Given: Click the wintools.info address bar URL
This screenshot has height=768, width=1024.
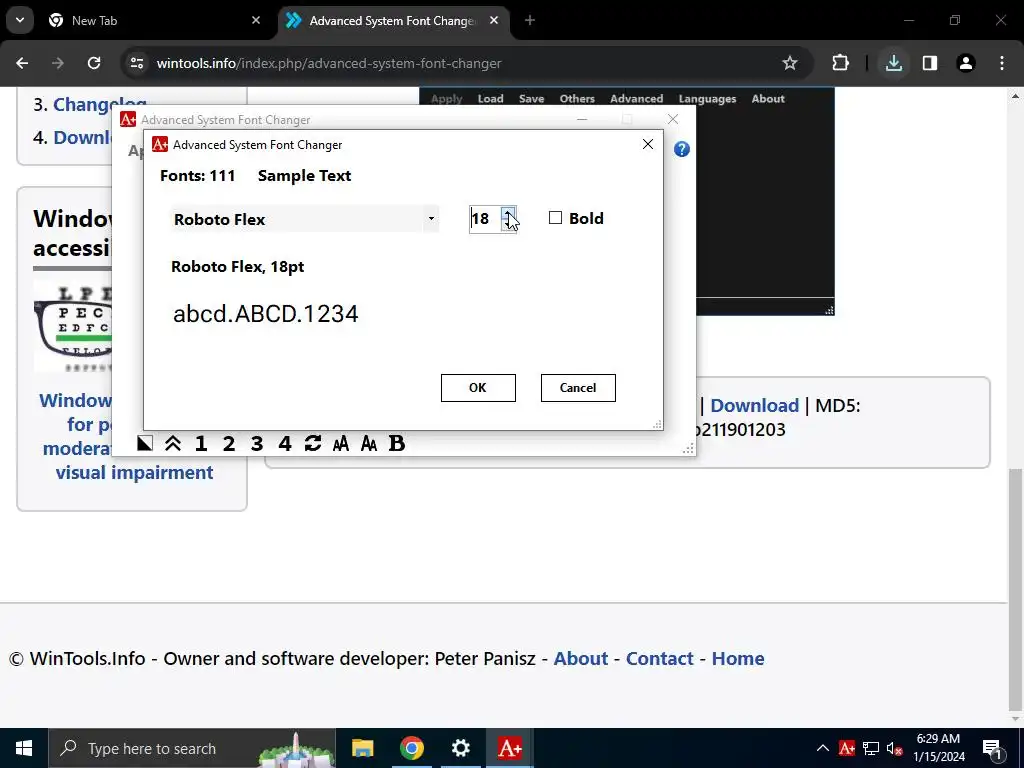Looking at the screenshot, I should point(329,63).
